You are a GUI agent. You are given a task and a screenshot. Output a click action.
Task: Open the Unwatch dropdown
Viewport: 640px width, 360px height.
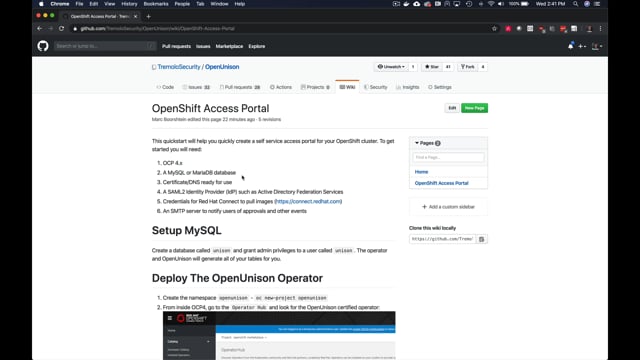tap(391, 67)
